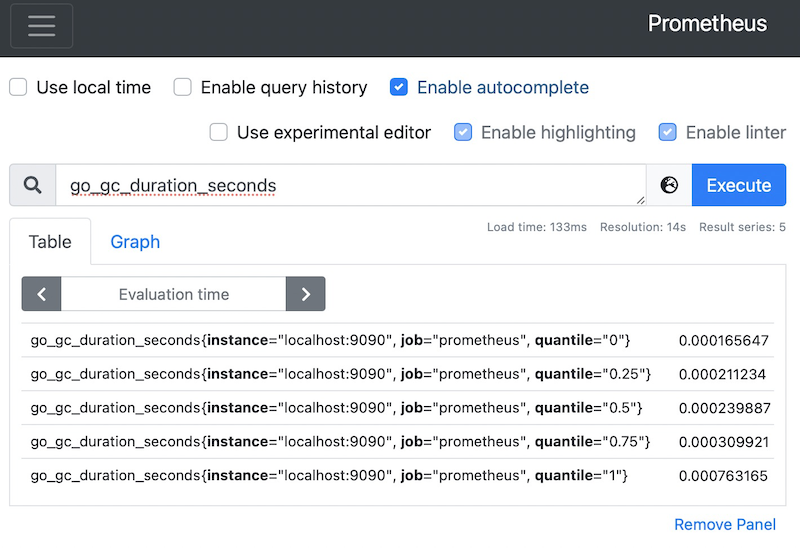Open the metrics explorer globe icon
Image resolution: width=800 pixels, height=548 pixels.
click(x=669, y=185)
